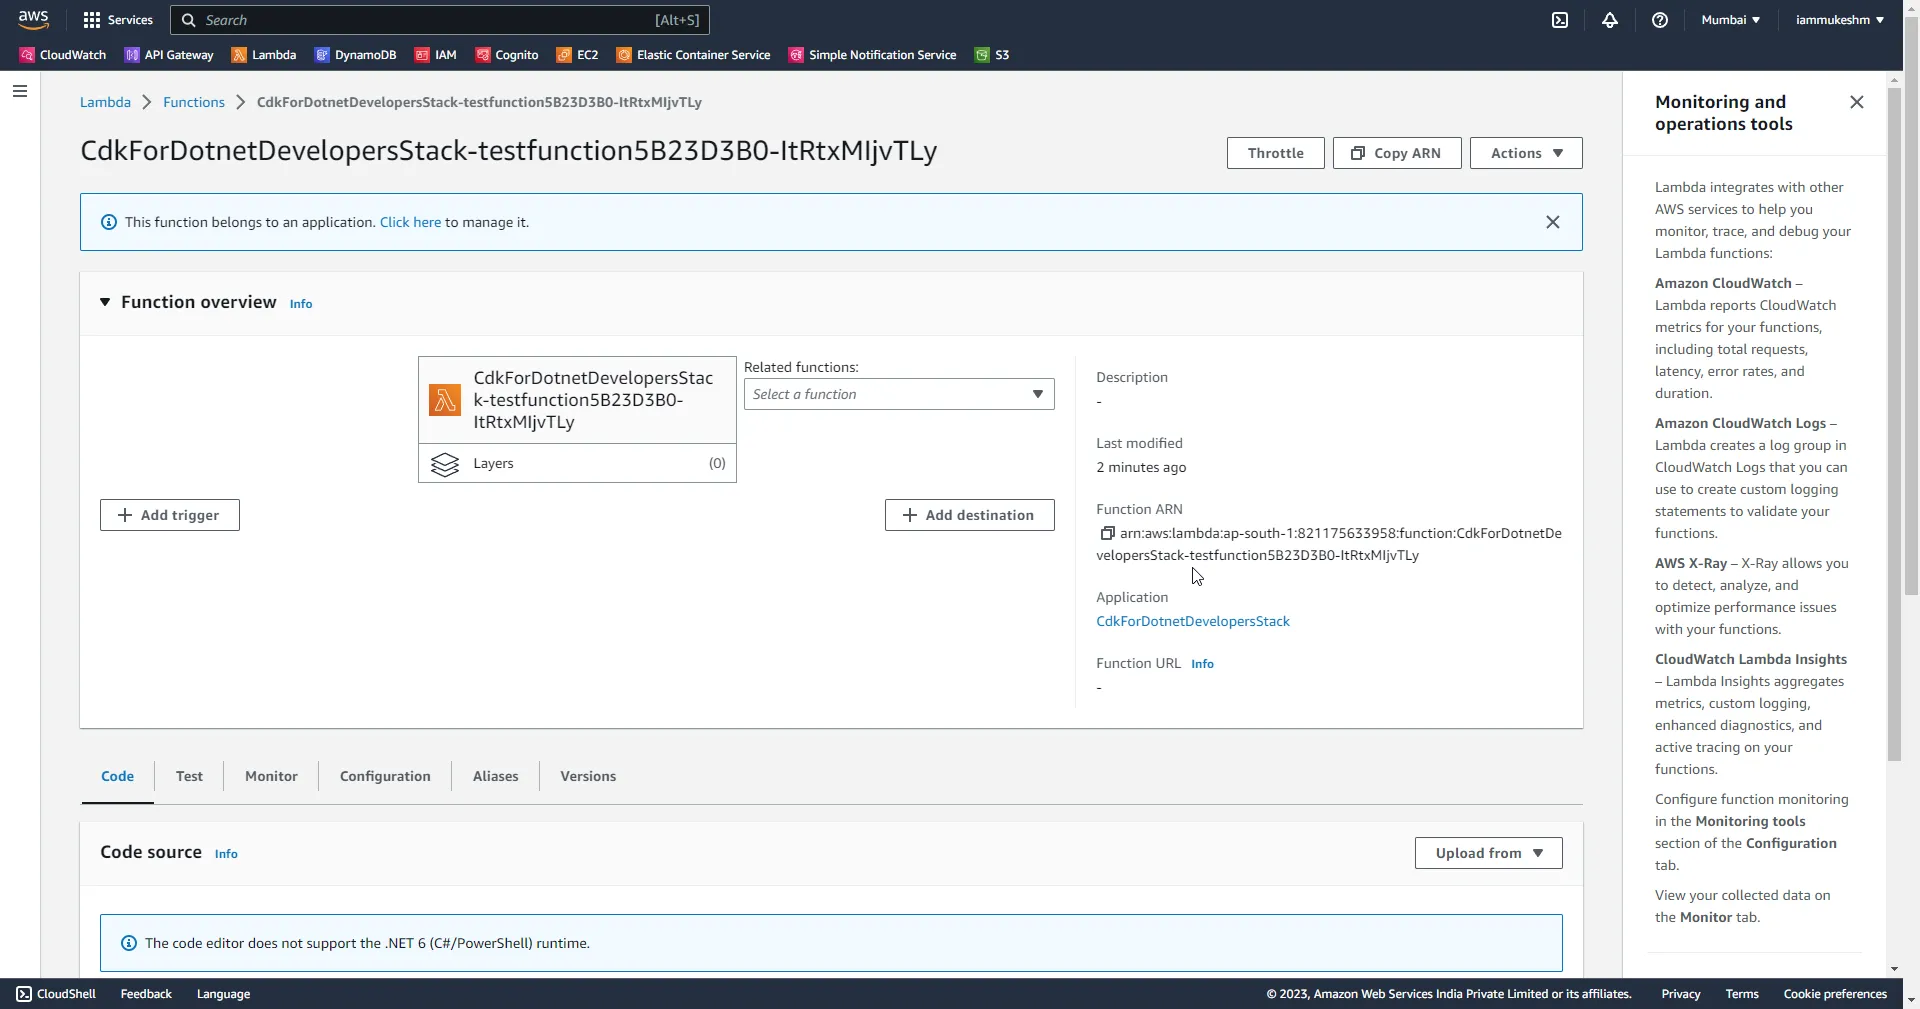Viewport: 1920px width, 1009px height.
Task: Open CloudWatch from the favorites bar
Action: coord(69,55)
